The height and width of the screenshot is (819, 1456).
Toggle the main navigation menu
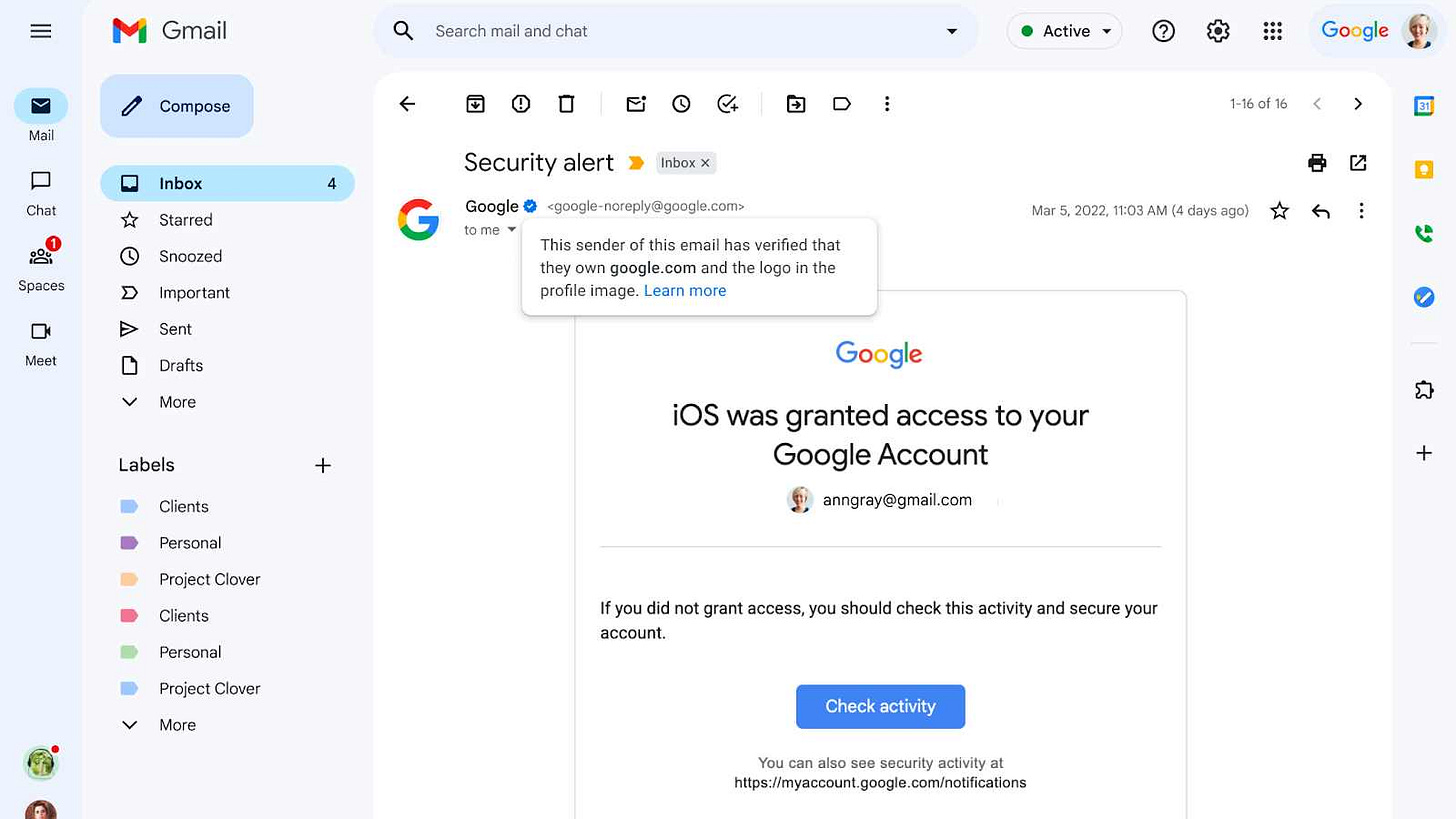(40, 31)
